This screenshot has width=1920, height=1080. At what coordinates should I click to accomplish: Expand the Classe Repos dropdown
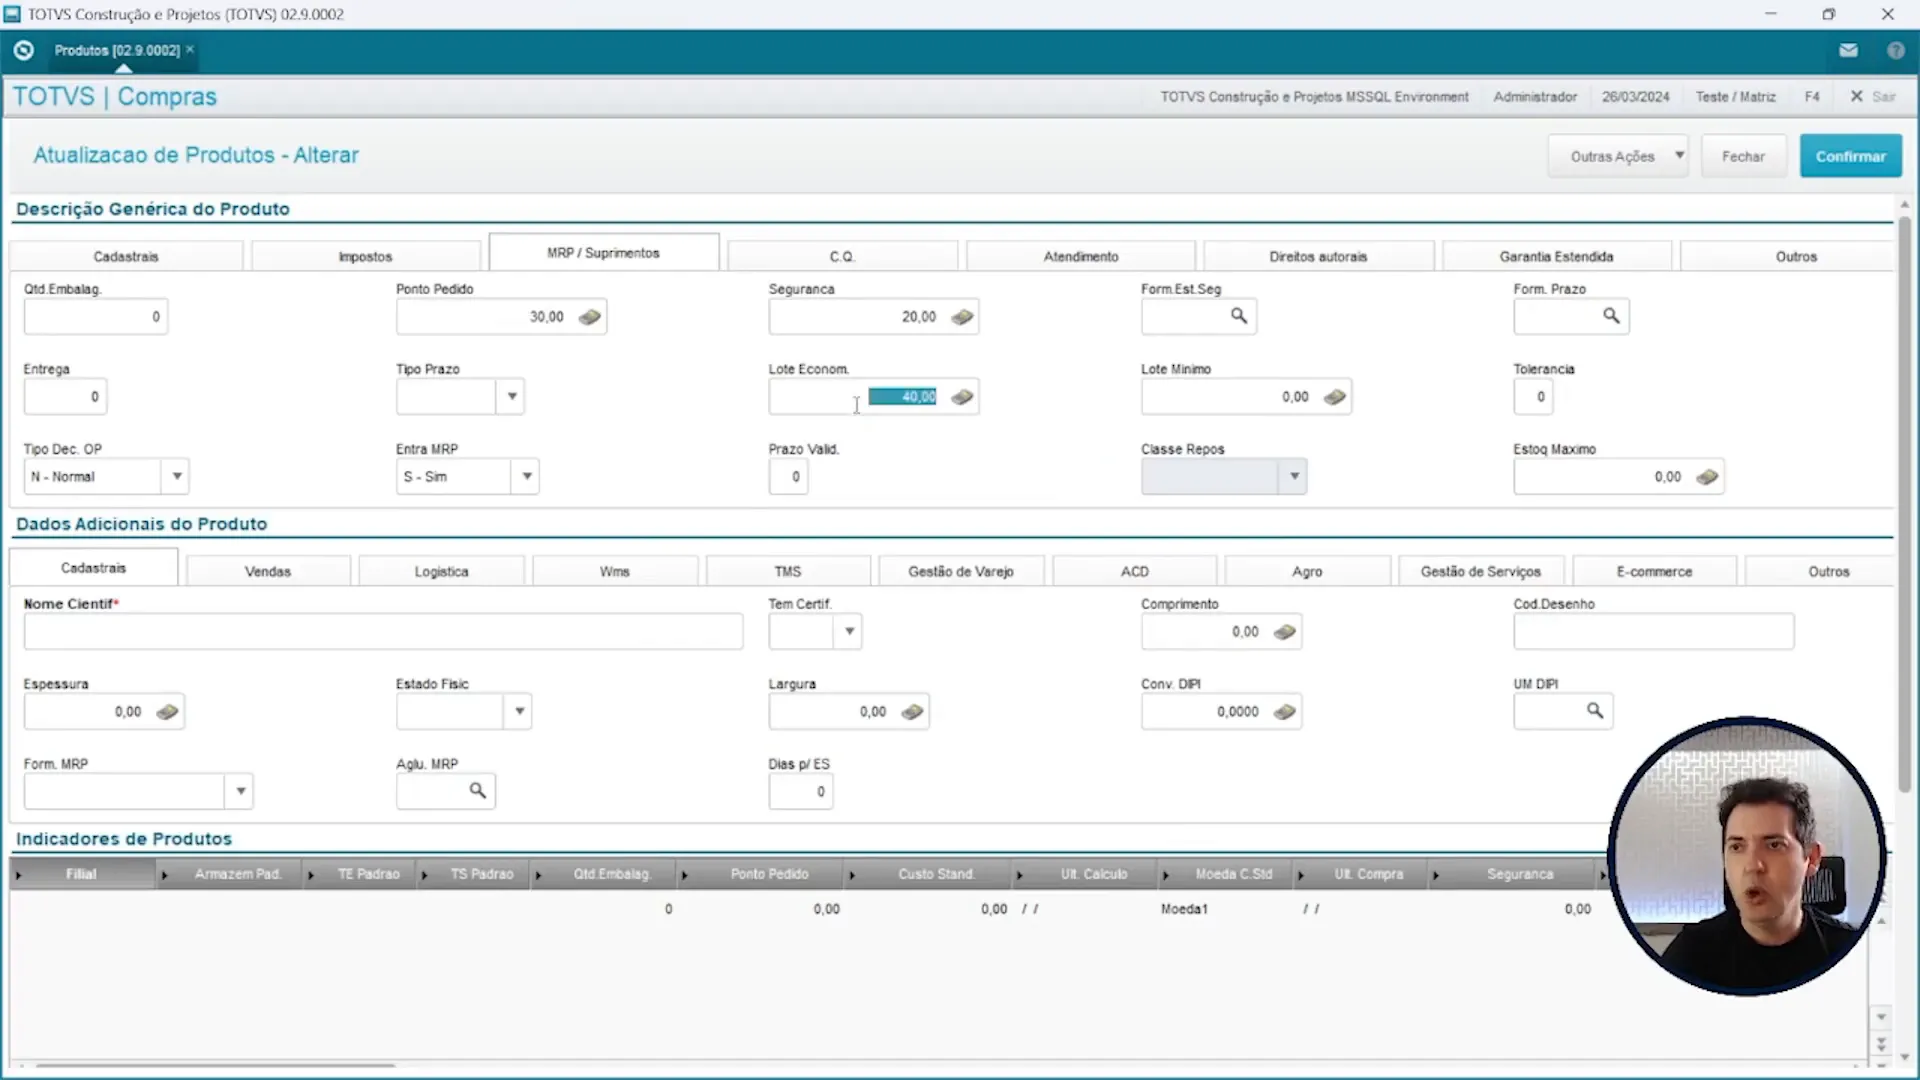click(1295, 477)
